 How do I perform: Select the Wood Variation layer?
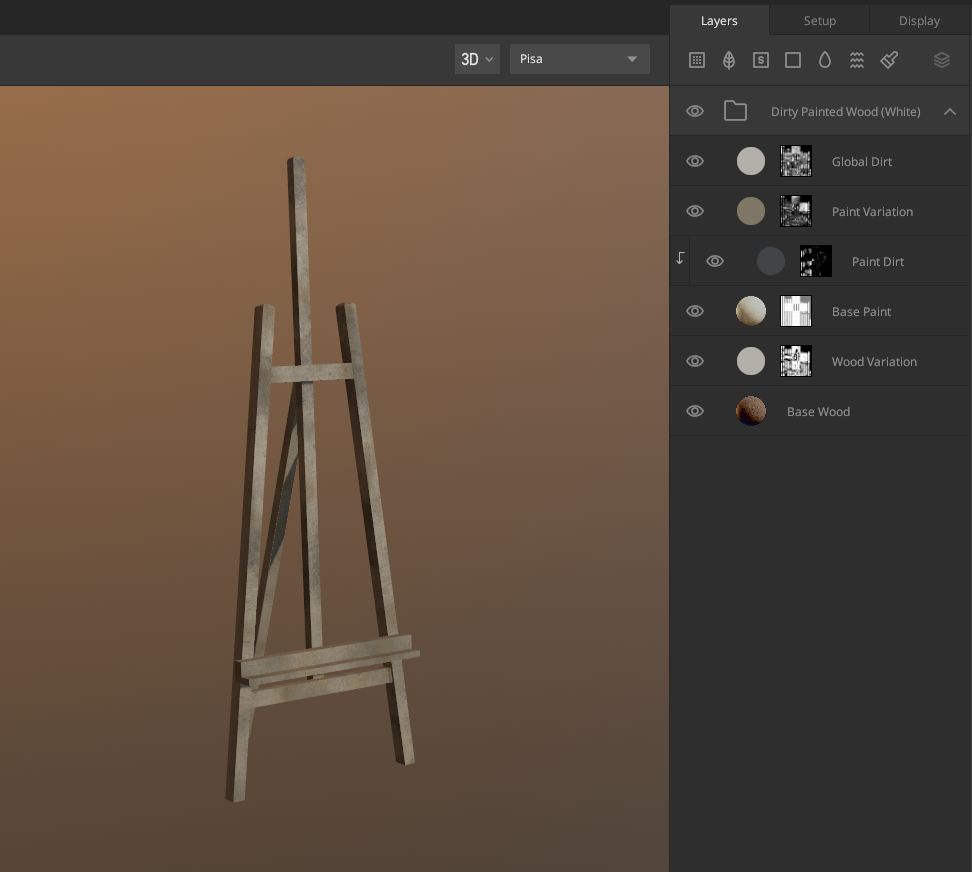pos(874,361)
